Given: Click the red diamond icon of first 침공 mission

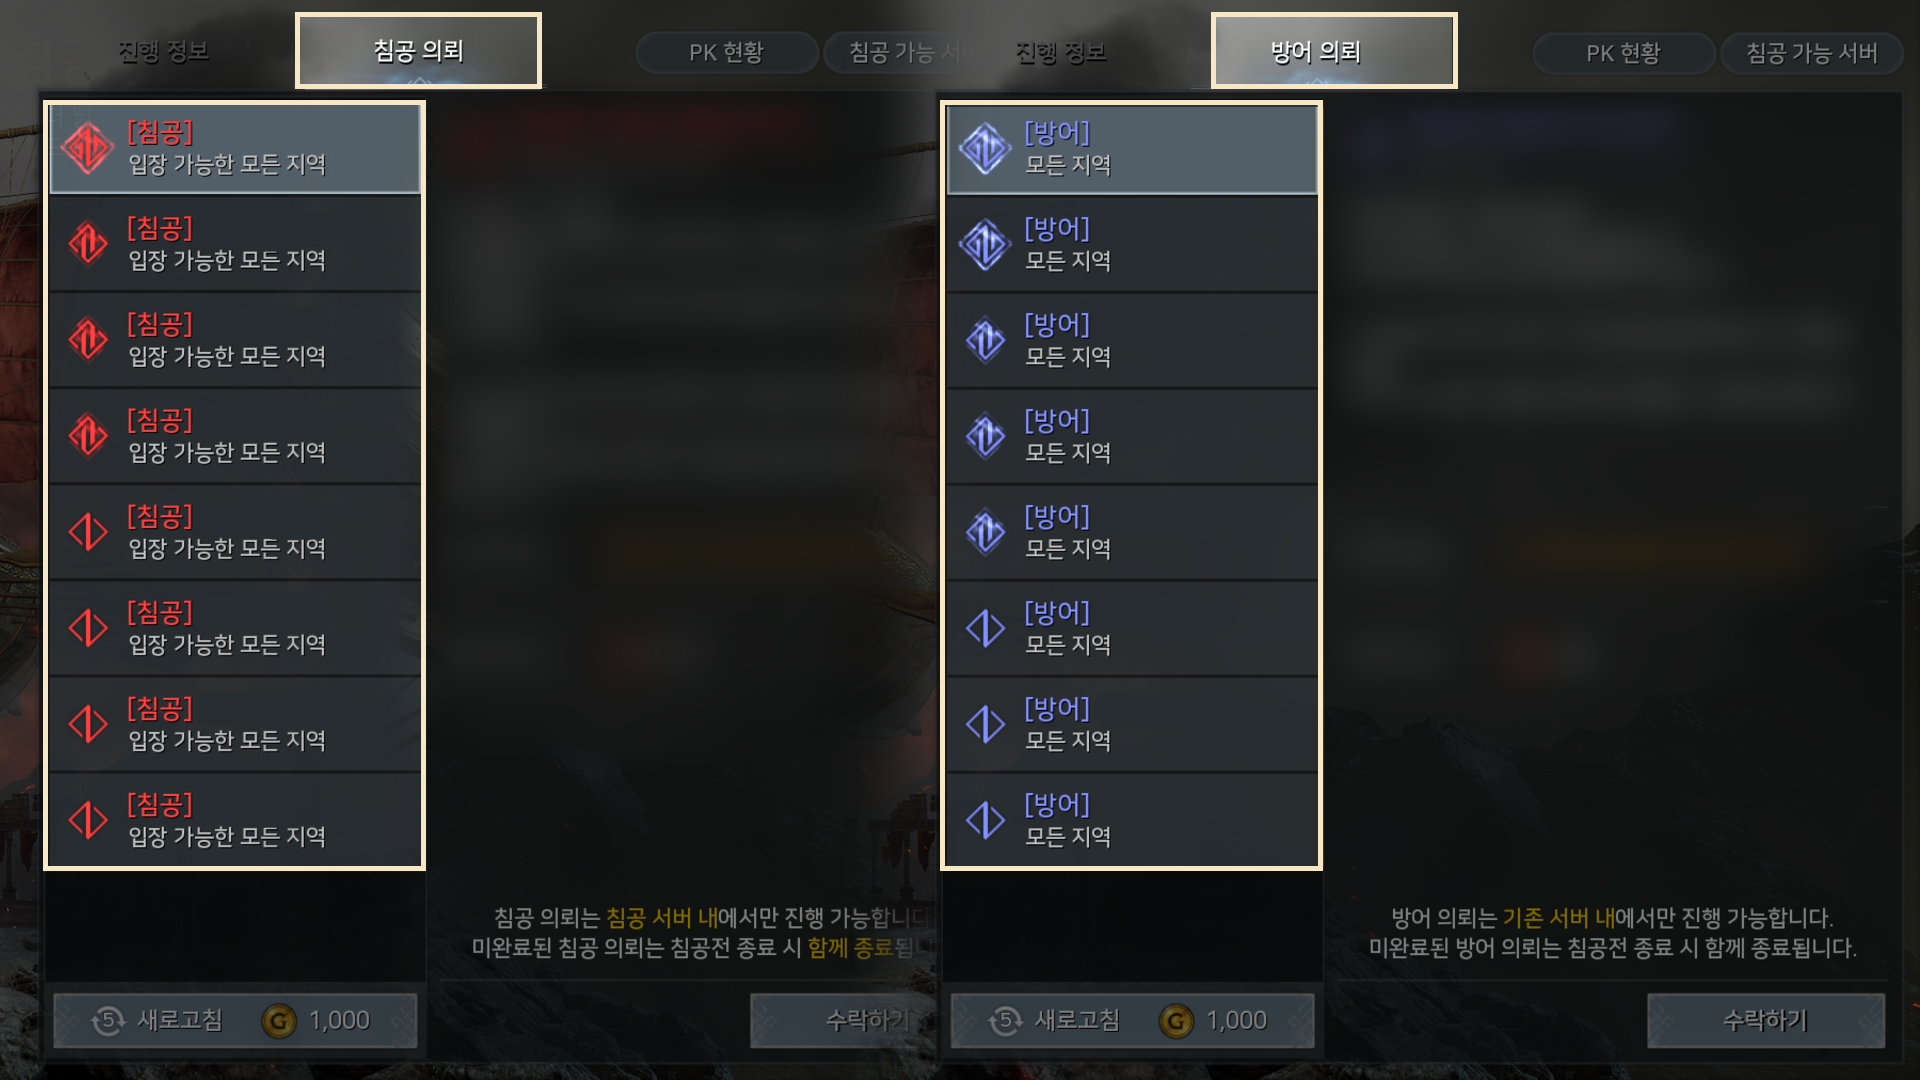Looking at the screenshot, I should point(88,148).
